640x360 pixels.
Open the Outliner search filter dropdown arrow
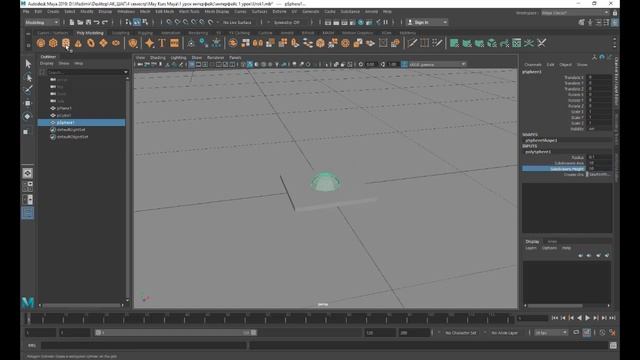pos(125,72)
